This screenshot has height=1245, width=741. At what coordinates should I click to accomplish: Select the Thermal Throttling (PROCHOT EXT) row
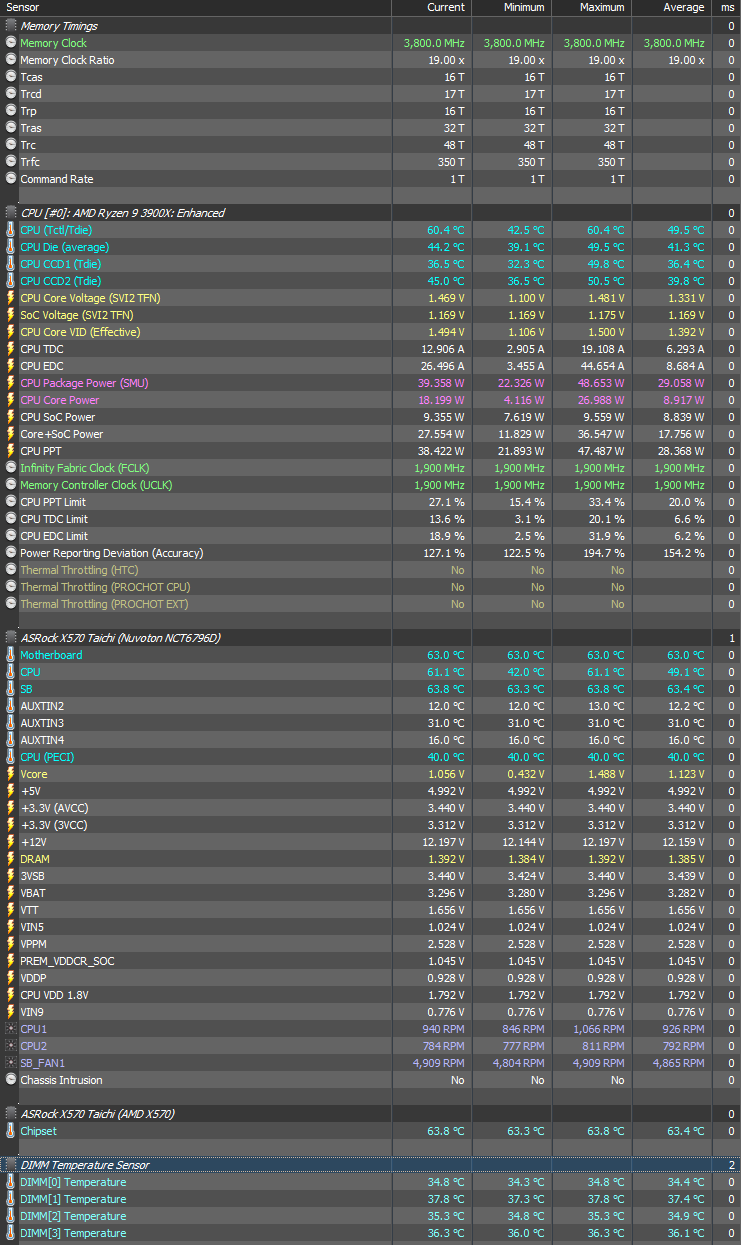tap(370, 604)
